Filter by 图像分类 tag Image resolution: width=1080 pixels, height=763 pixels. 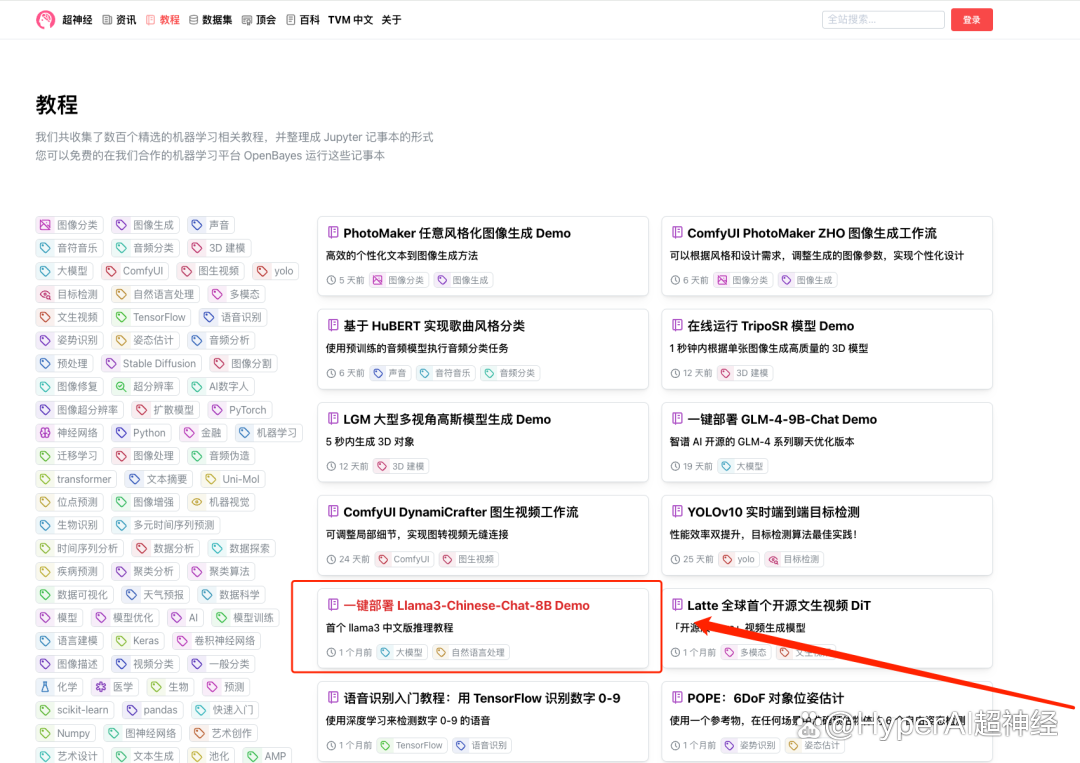tap(69, 224)
